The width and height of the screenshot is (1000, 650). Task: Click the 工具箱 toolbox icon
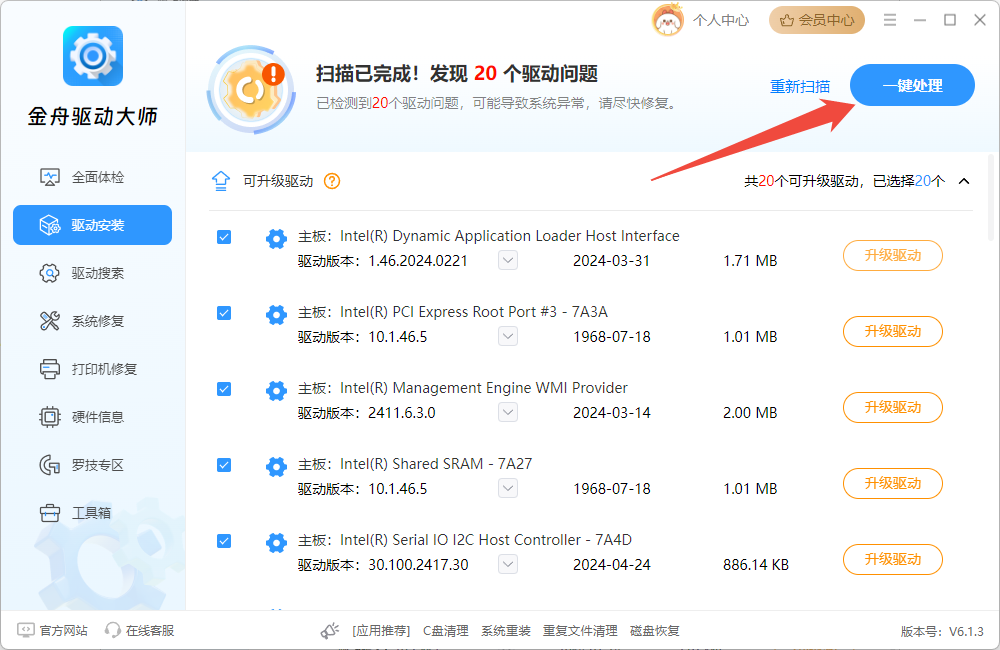49,513
